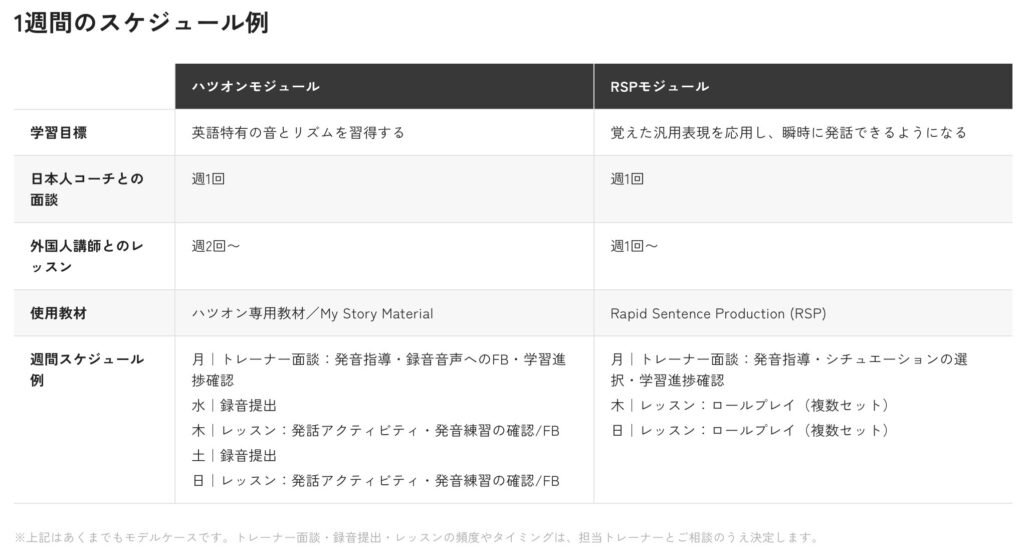Click the 外国人講師とのレッスン row label

coord(86,256)
